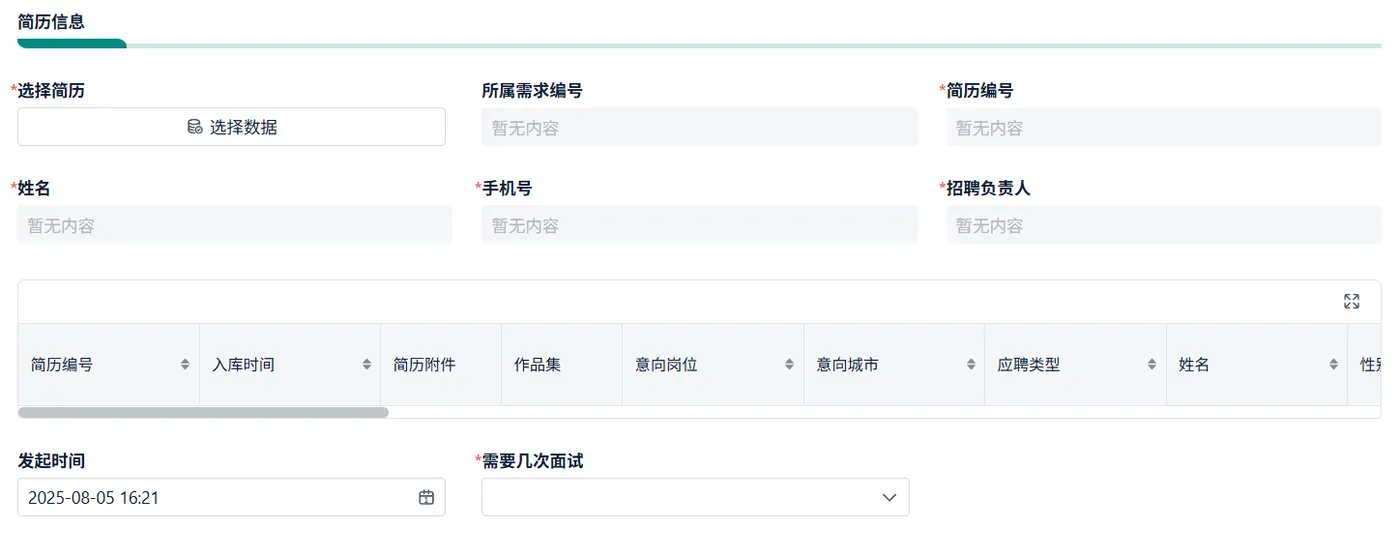Sort by 姓名 column sort icon
Screen dimensions: 1400x557
[x=1334, y=365]
